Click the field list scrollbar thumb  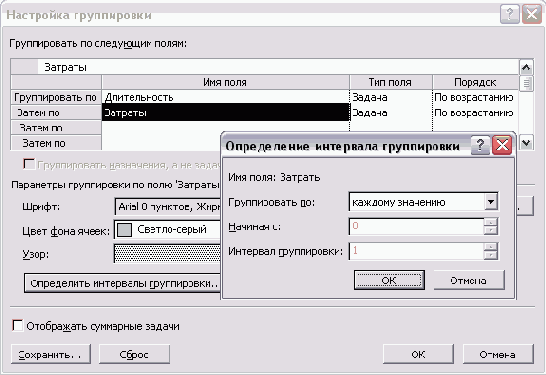pyautogui.click(x=526, y=83)
